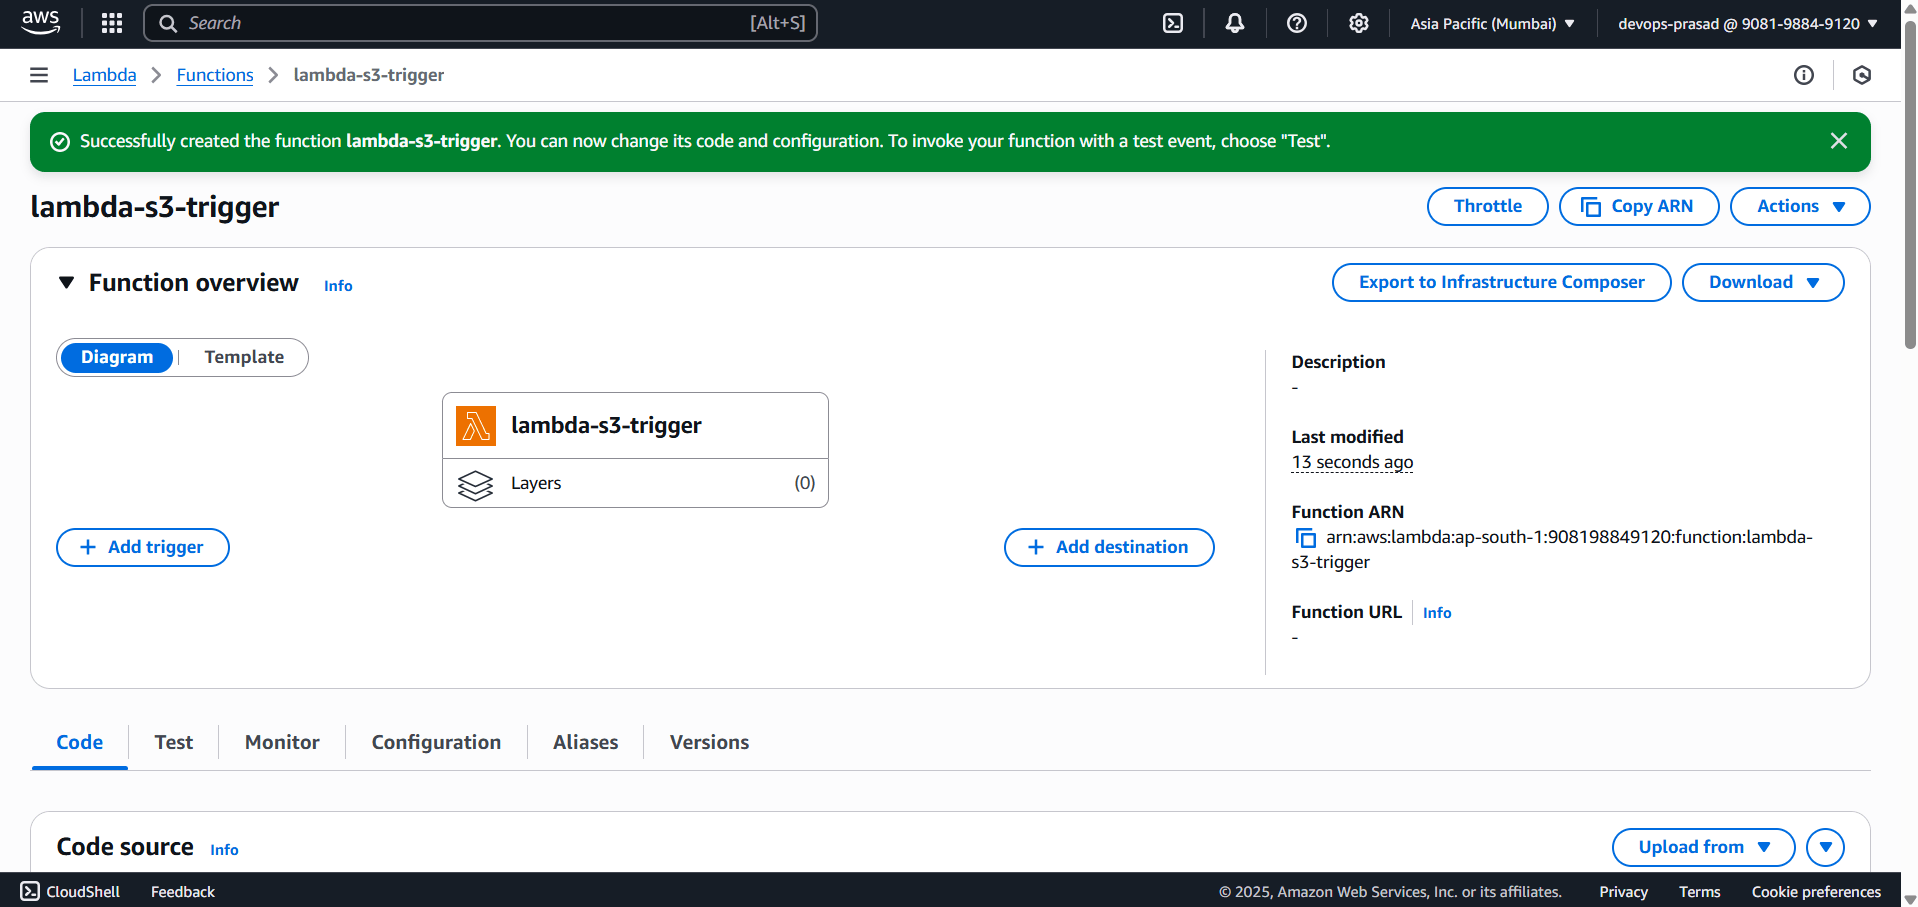Dismiss the green success banner

[1838, 140]
